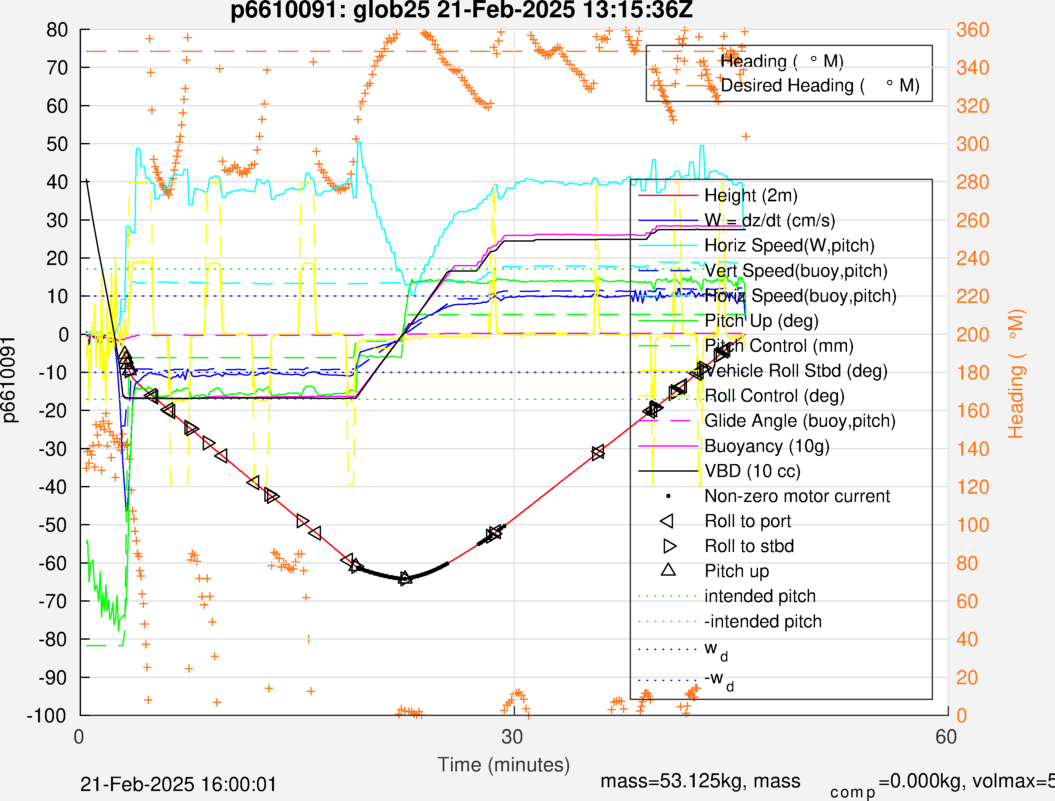Image resolution: width=1055 pixels, height=801 pixels.
Task: Click the Roll to stbd triangle marker in legend
Action: click(x=669, y=546)
